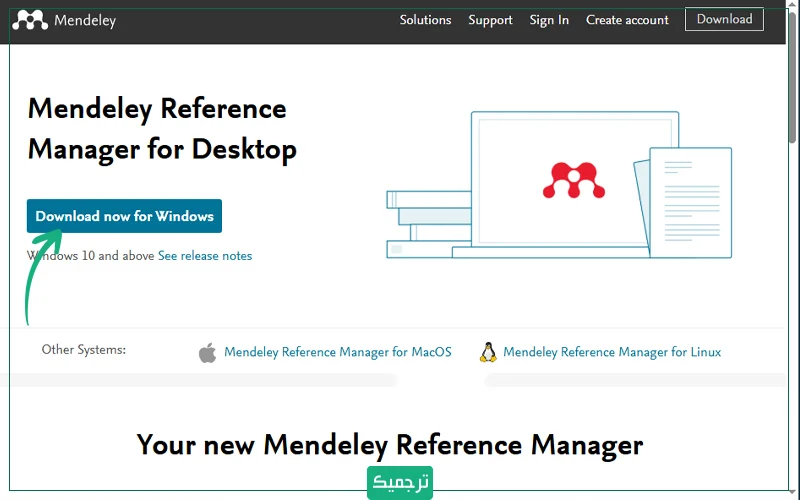Open the Support menu

tap(490, 20)
